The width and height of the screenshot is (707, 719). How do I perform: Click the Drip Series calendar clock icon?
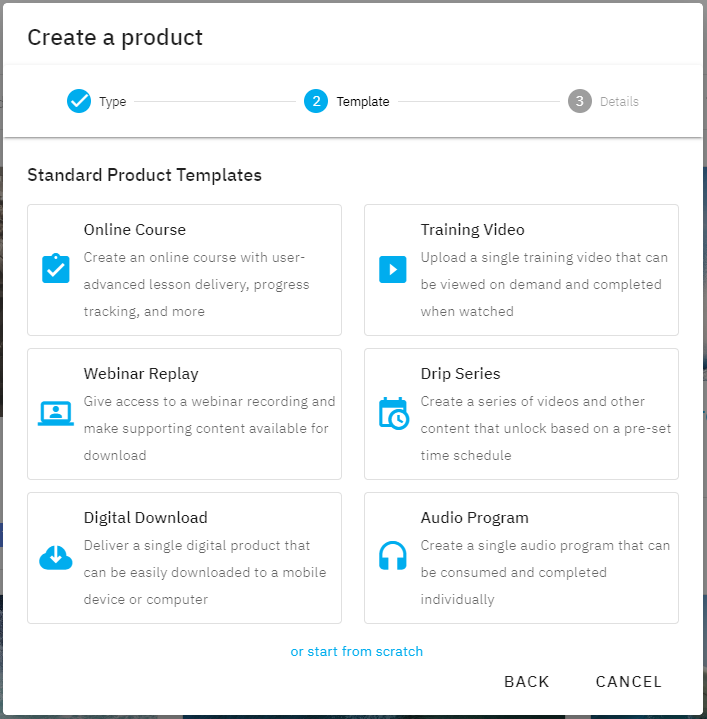(x=394, y=413)
